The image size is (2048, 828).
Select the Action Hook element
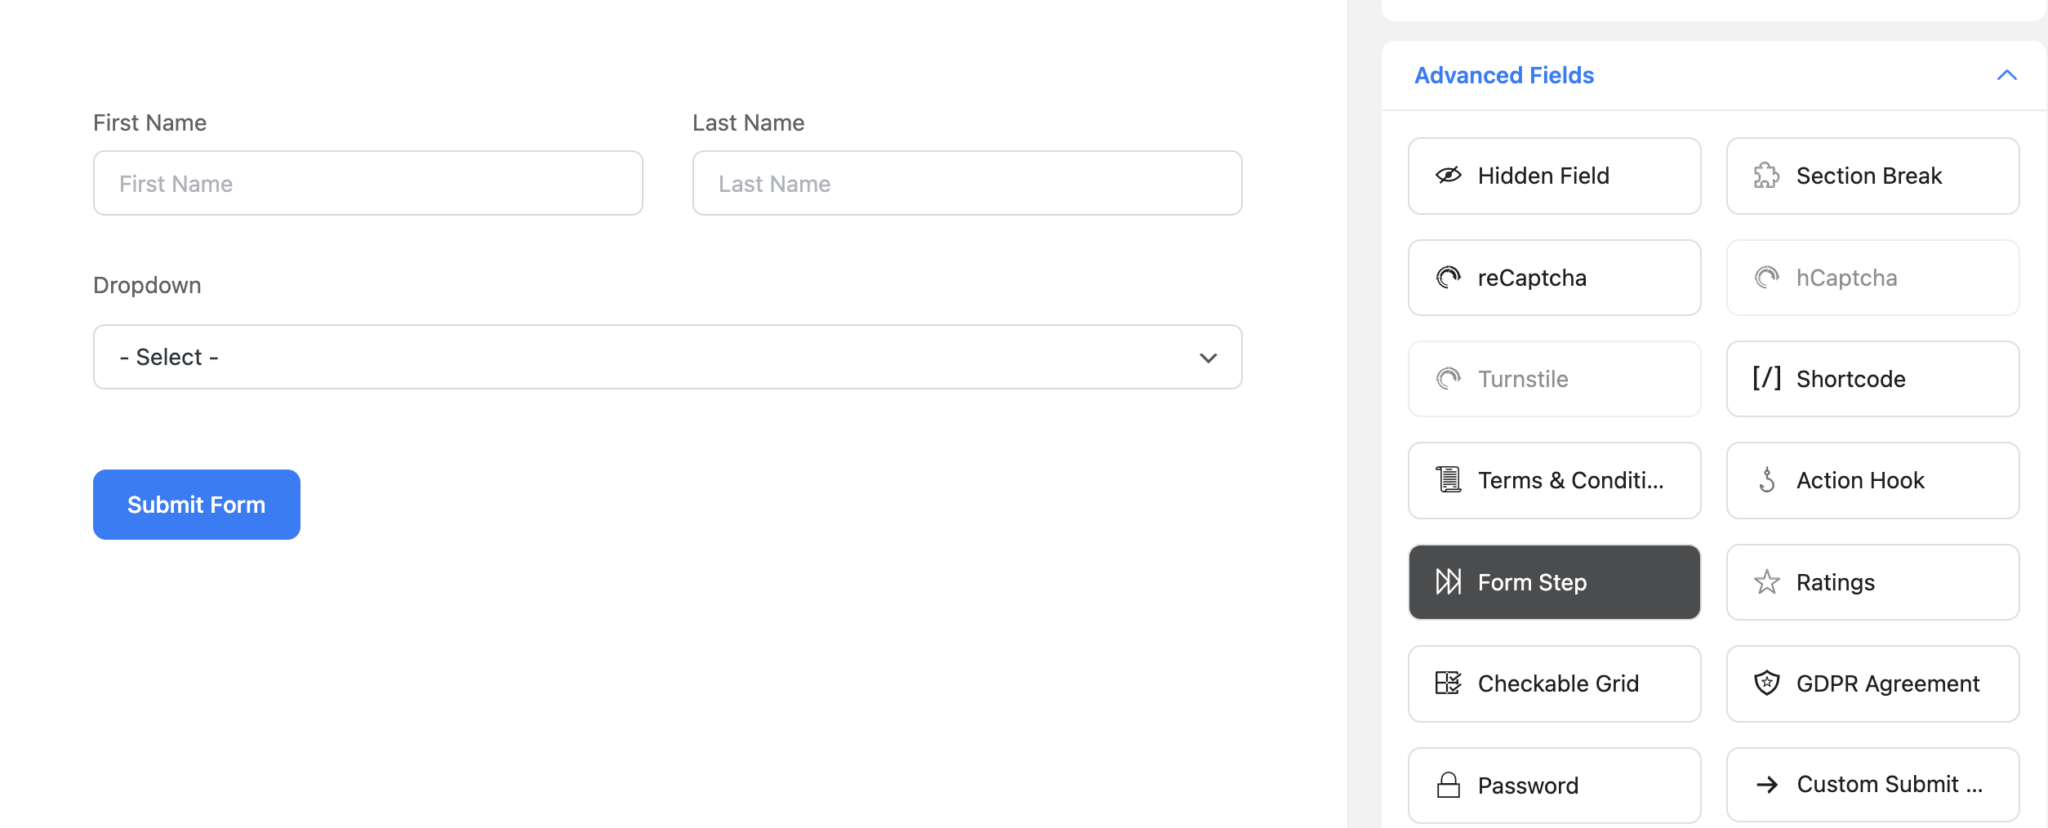pos(1871,480)
